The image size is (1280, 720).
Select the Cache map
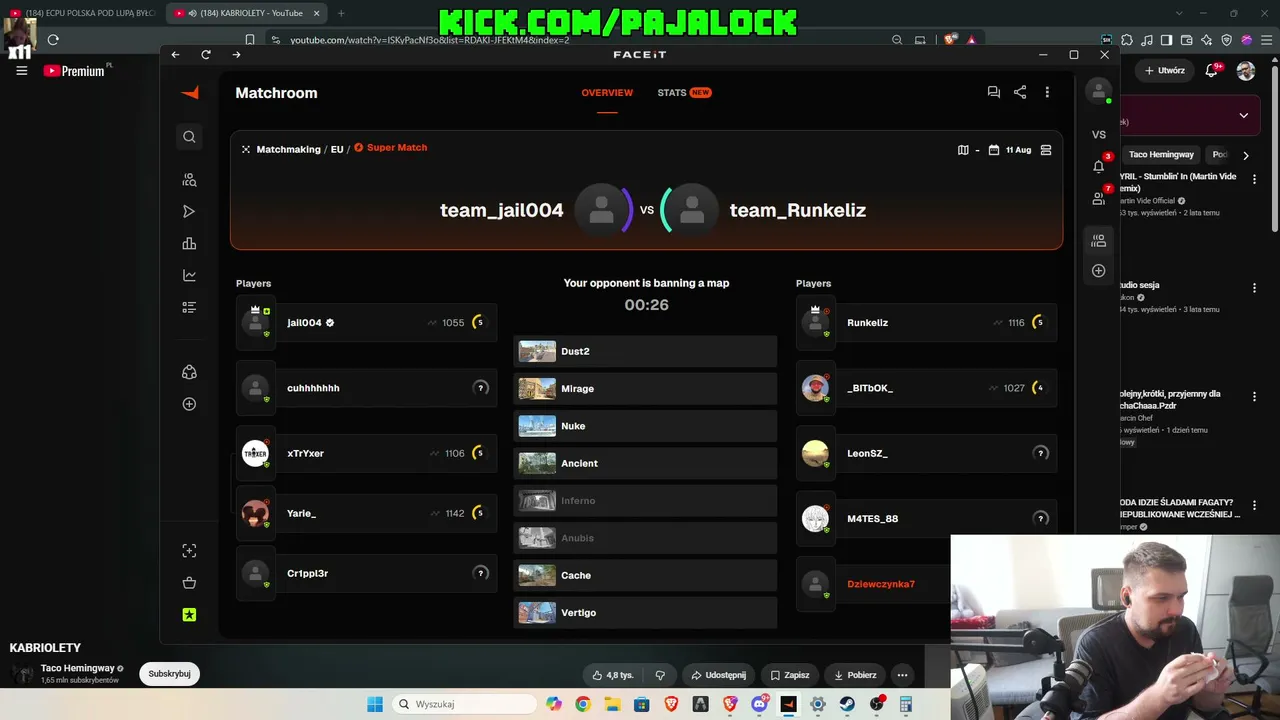645,575
